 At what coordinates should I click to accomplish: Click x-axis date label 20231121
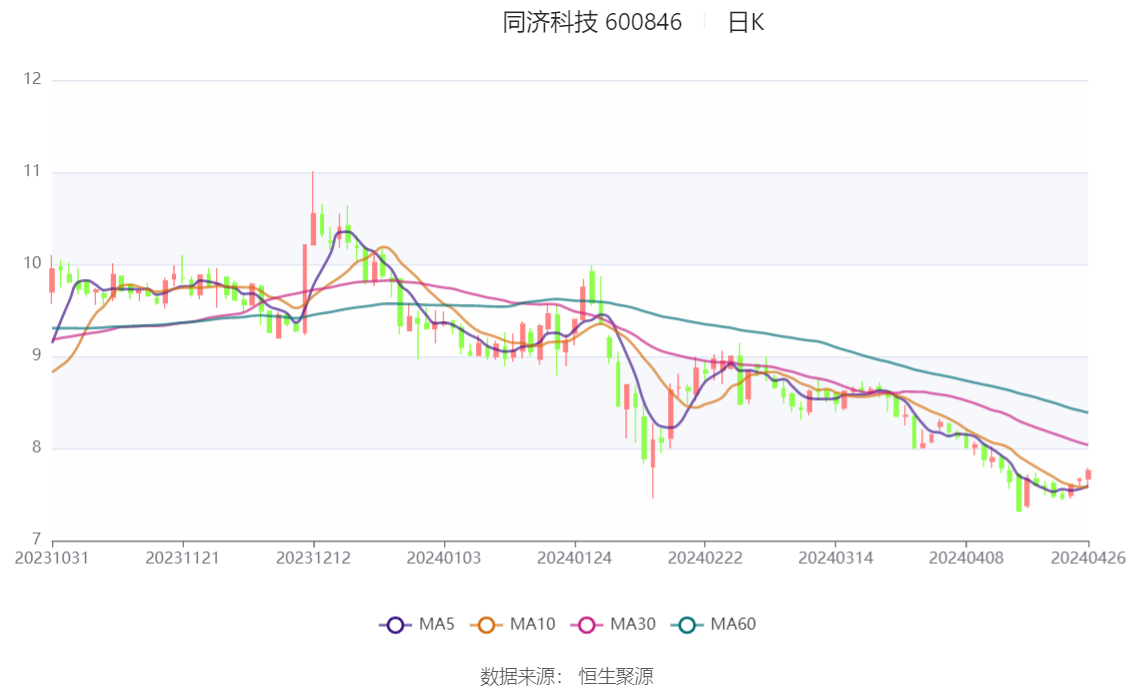pyautogui.click(x=182, y=558)
